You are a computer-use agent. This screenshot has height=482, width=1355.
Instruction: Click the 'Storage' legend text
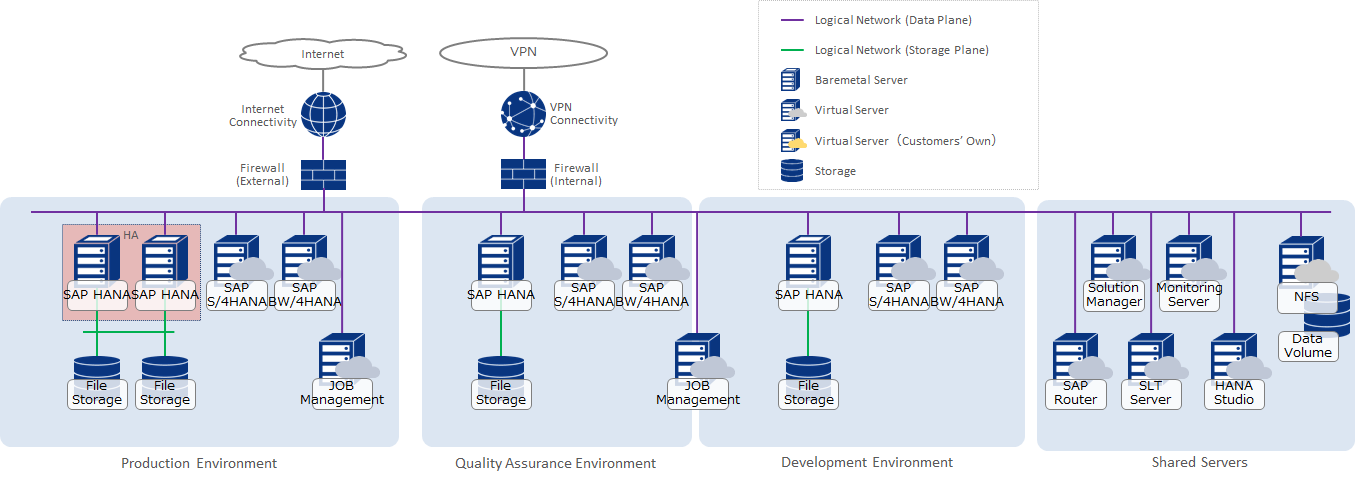[x=835, y=171]
